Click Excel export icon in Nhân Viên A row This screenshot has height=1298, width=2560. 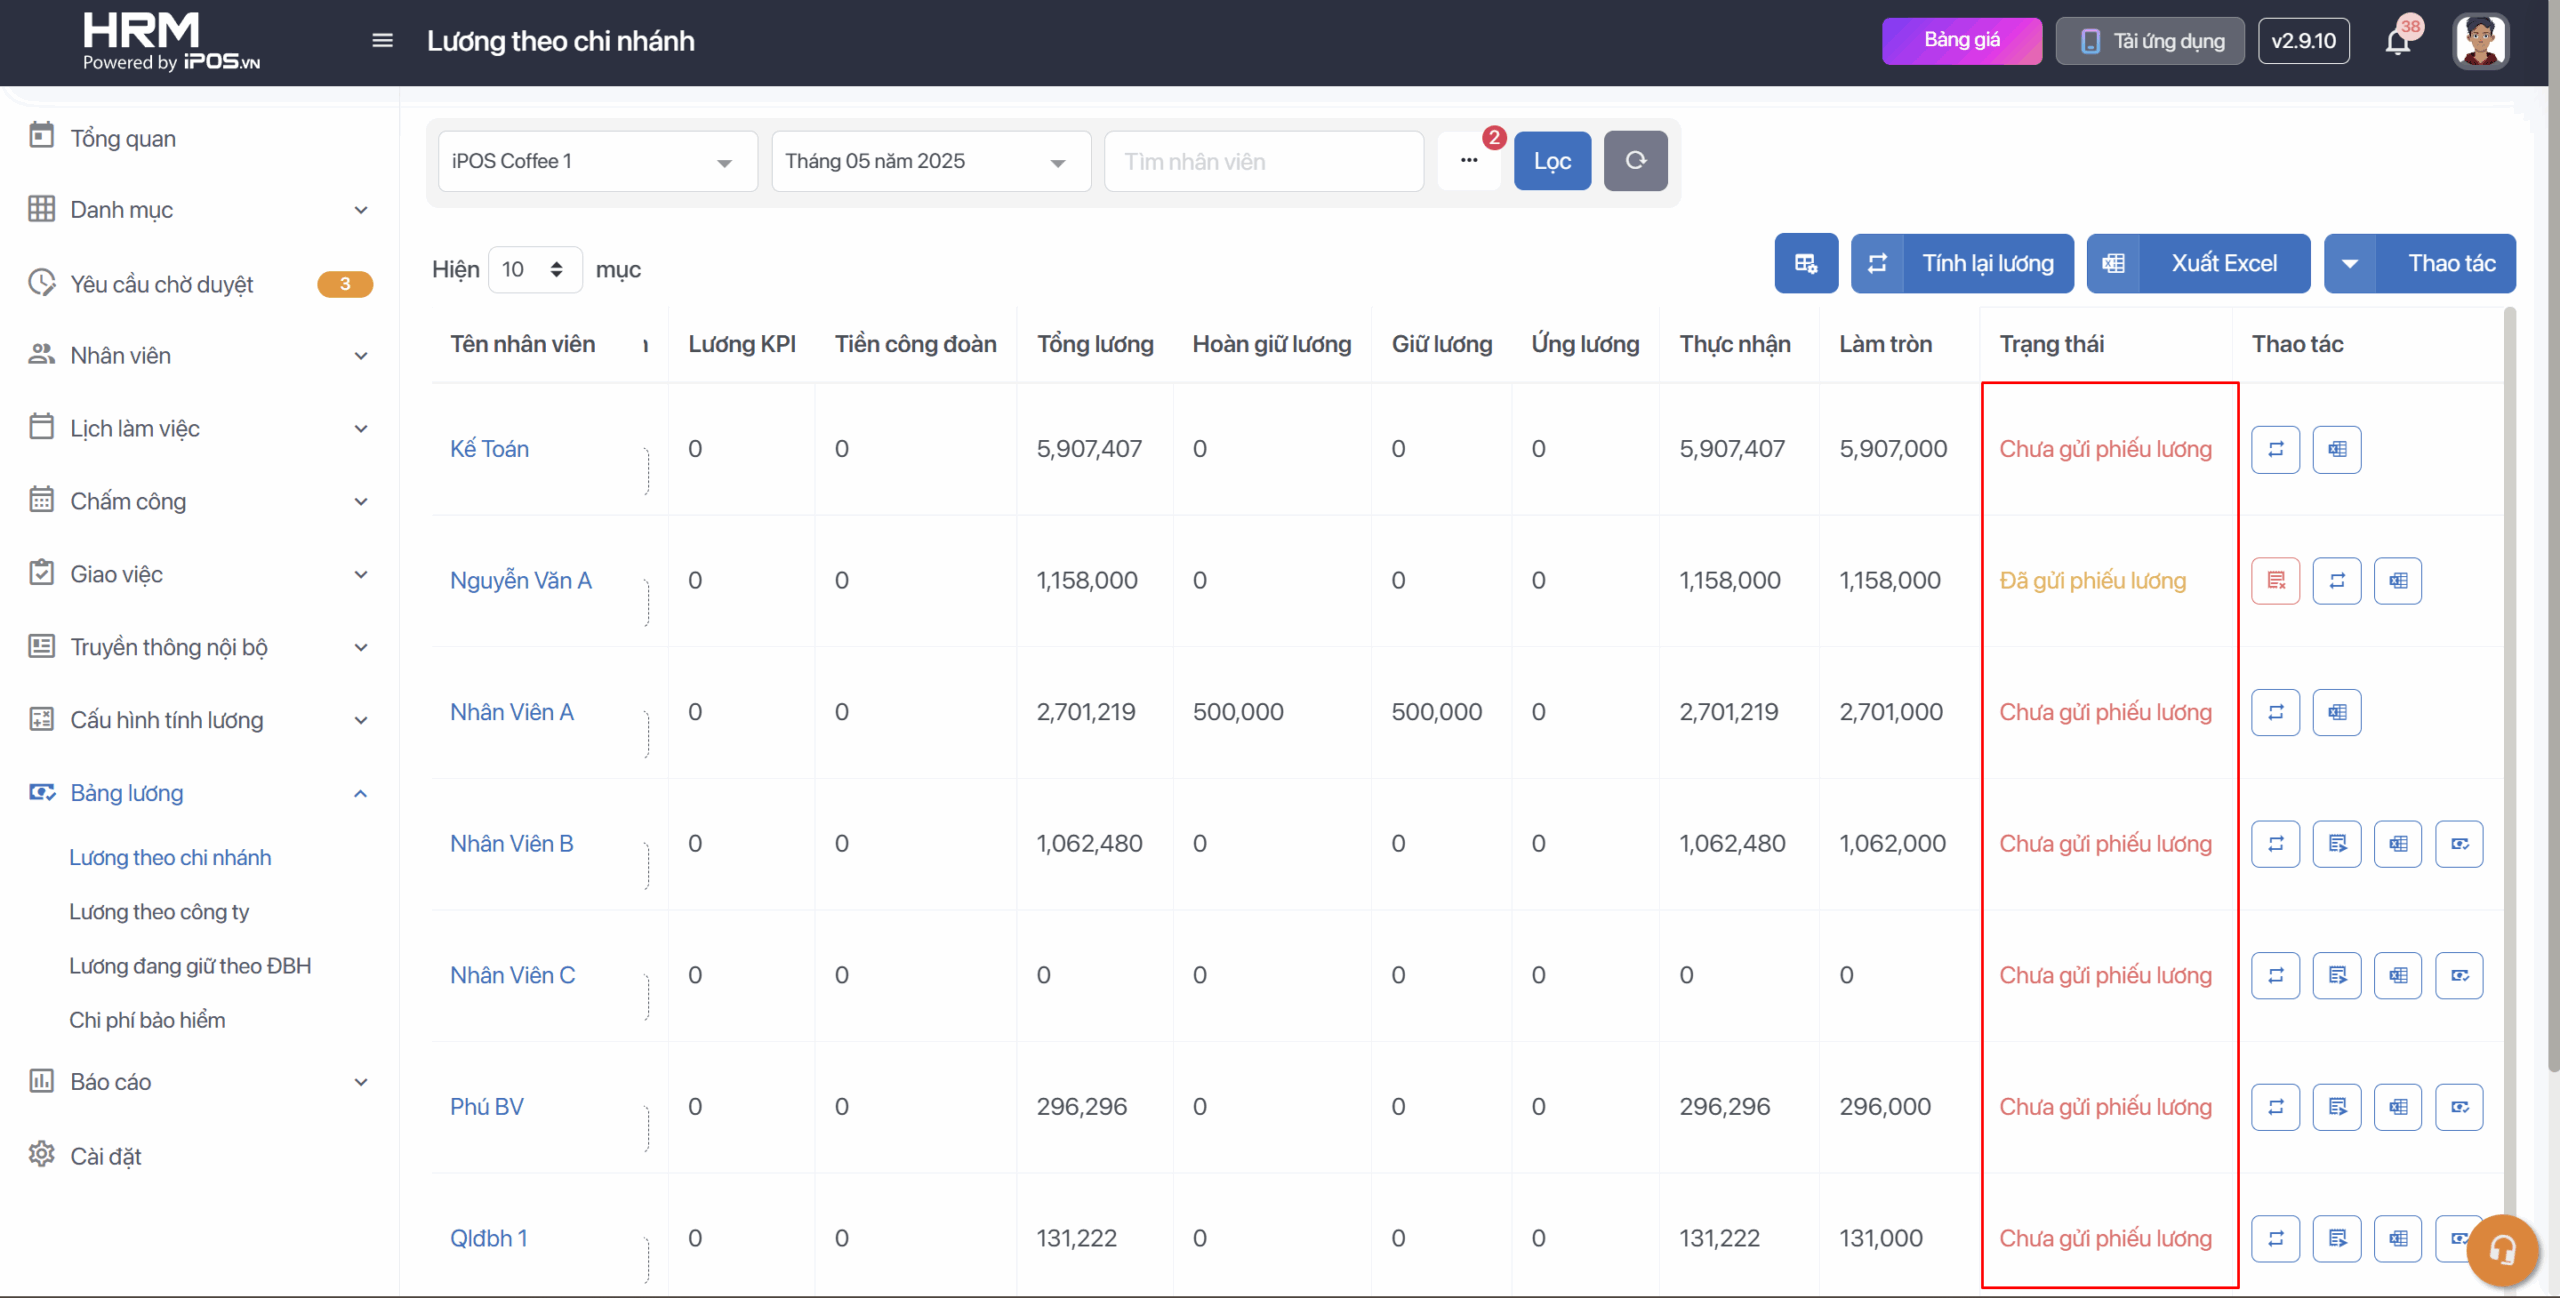2336,713
